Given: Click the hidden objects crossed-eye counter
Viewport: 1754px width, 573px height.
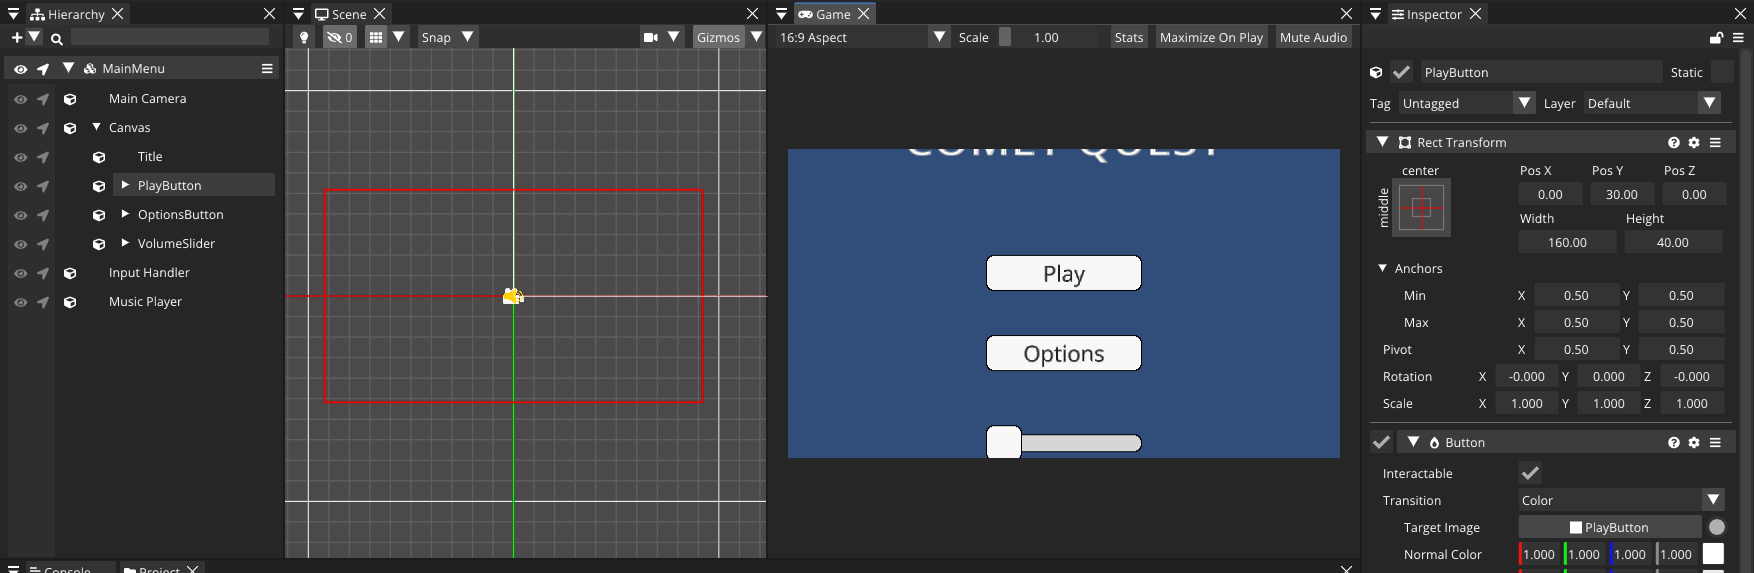Looking at the screenshot, I should click(x=340, y=37).
